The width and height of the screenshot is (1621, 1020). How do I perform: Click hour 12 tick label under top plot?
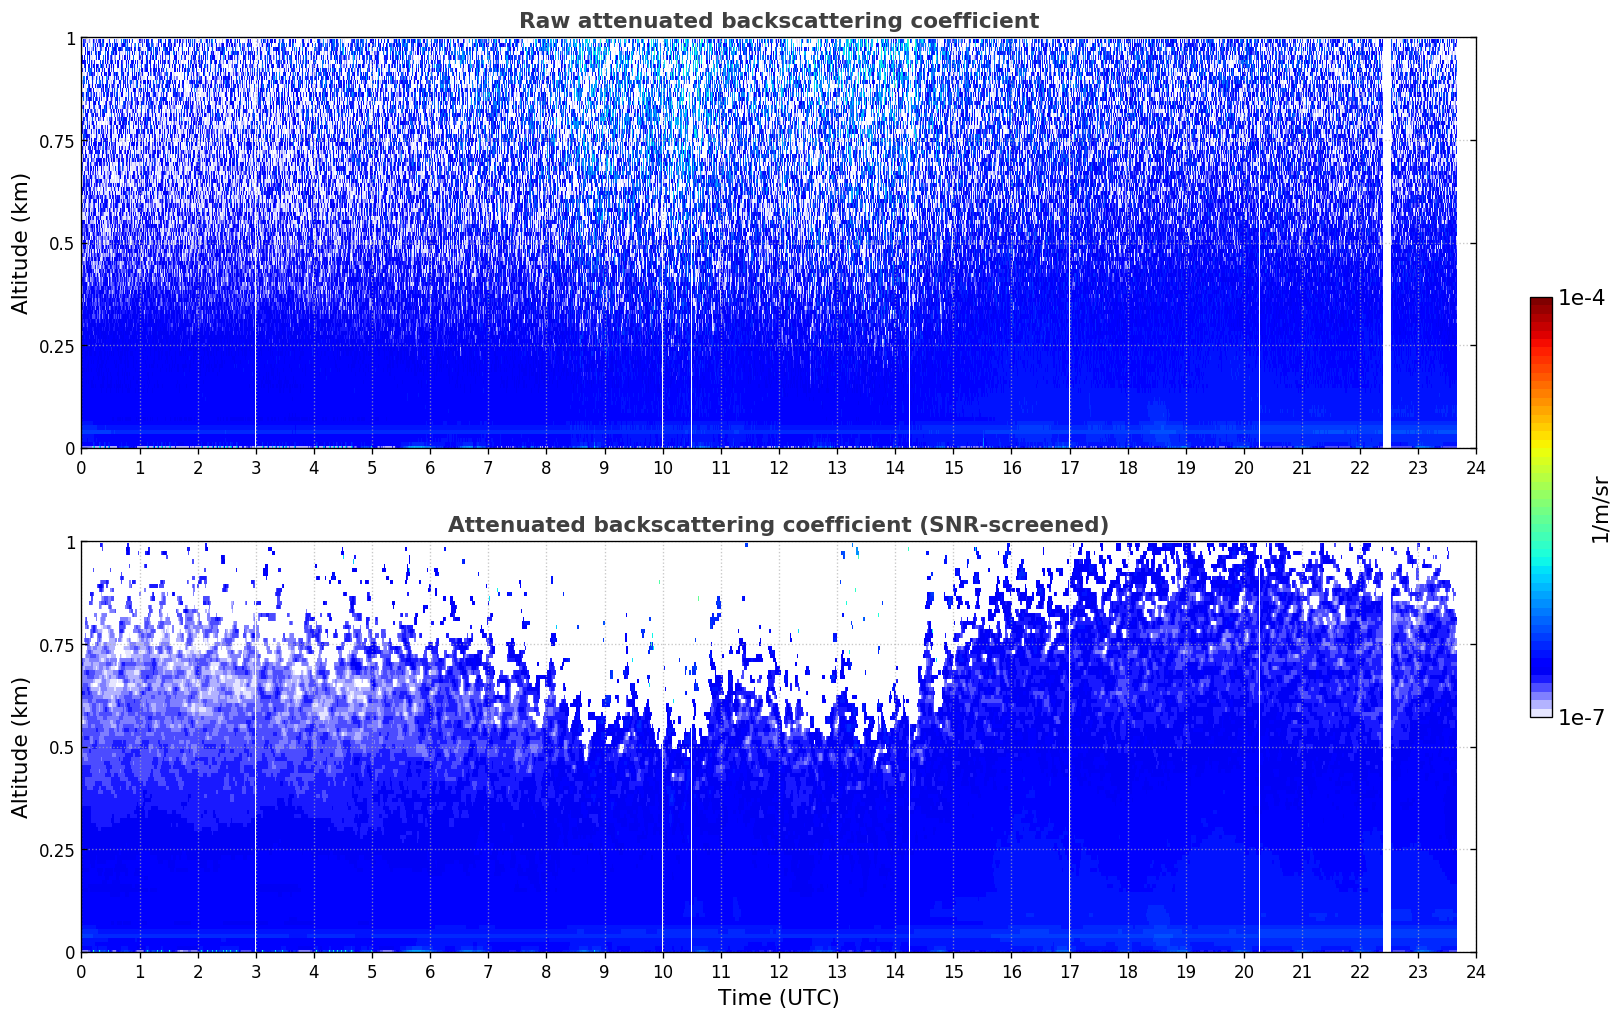(778, 468)
